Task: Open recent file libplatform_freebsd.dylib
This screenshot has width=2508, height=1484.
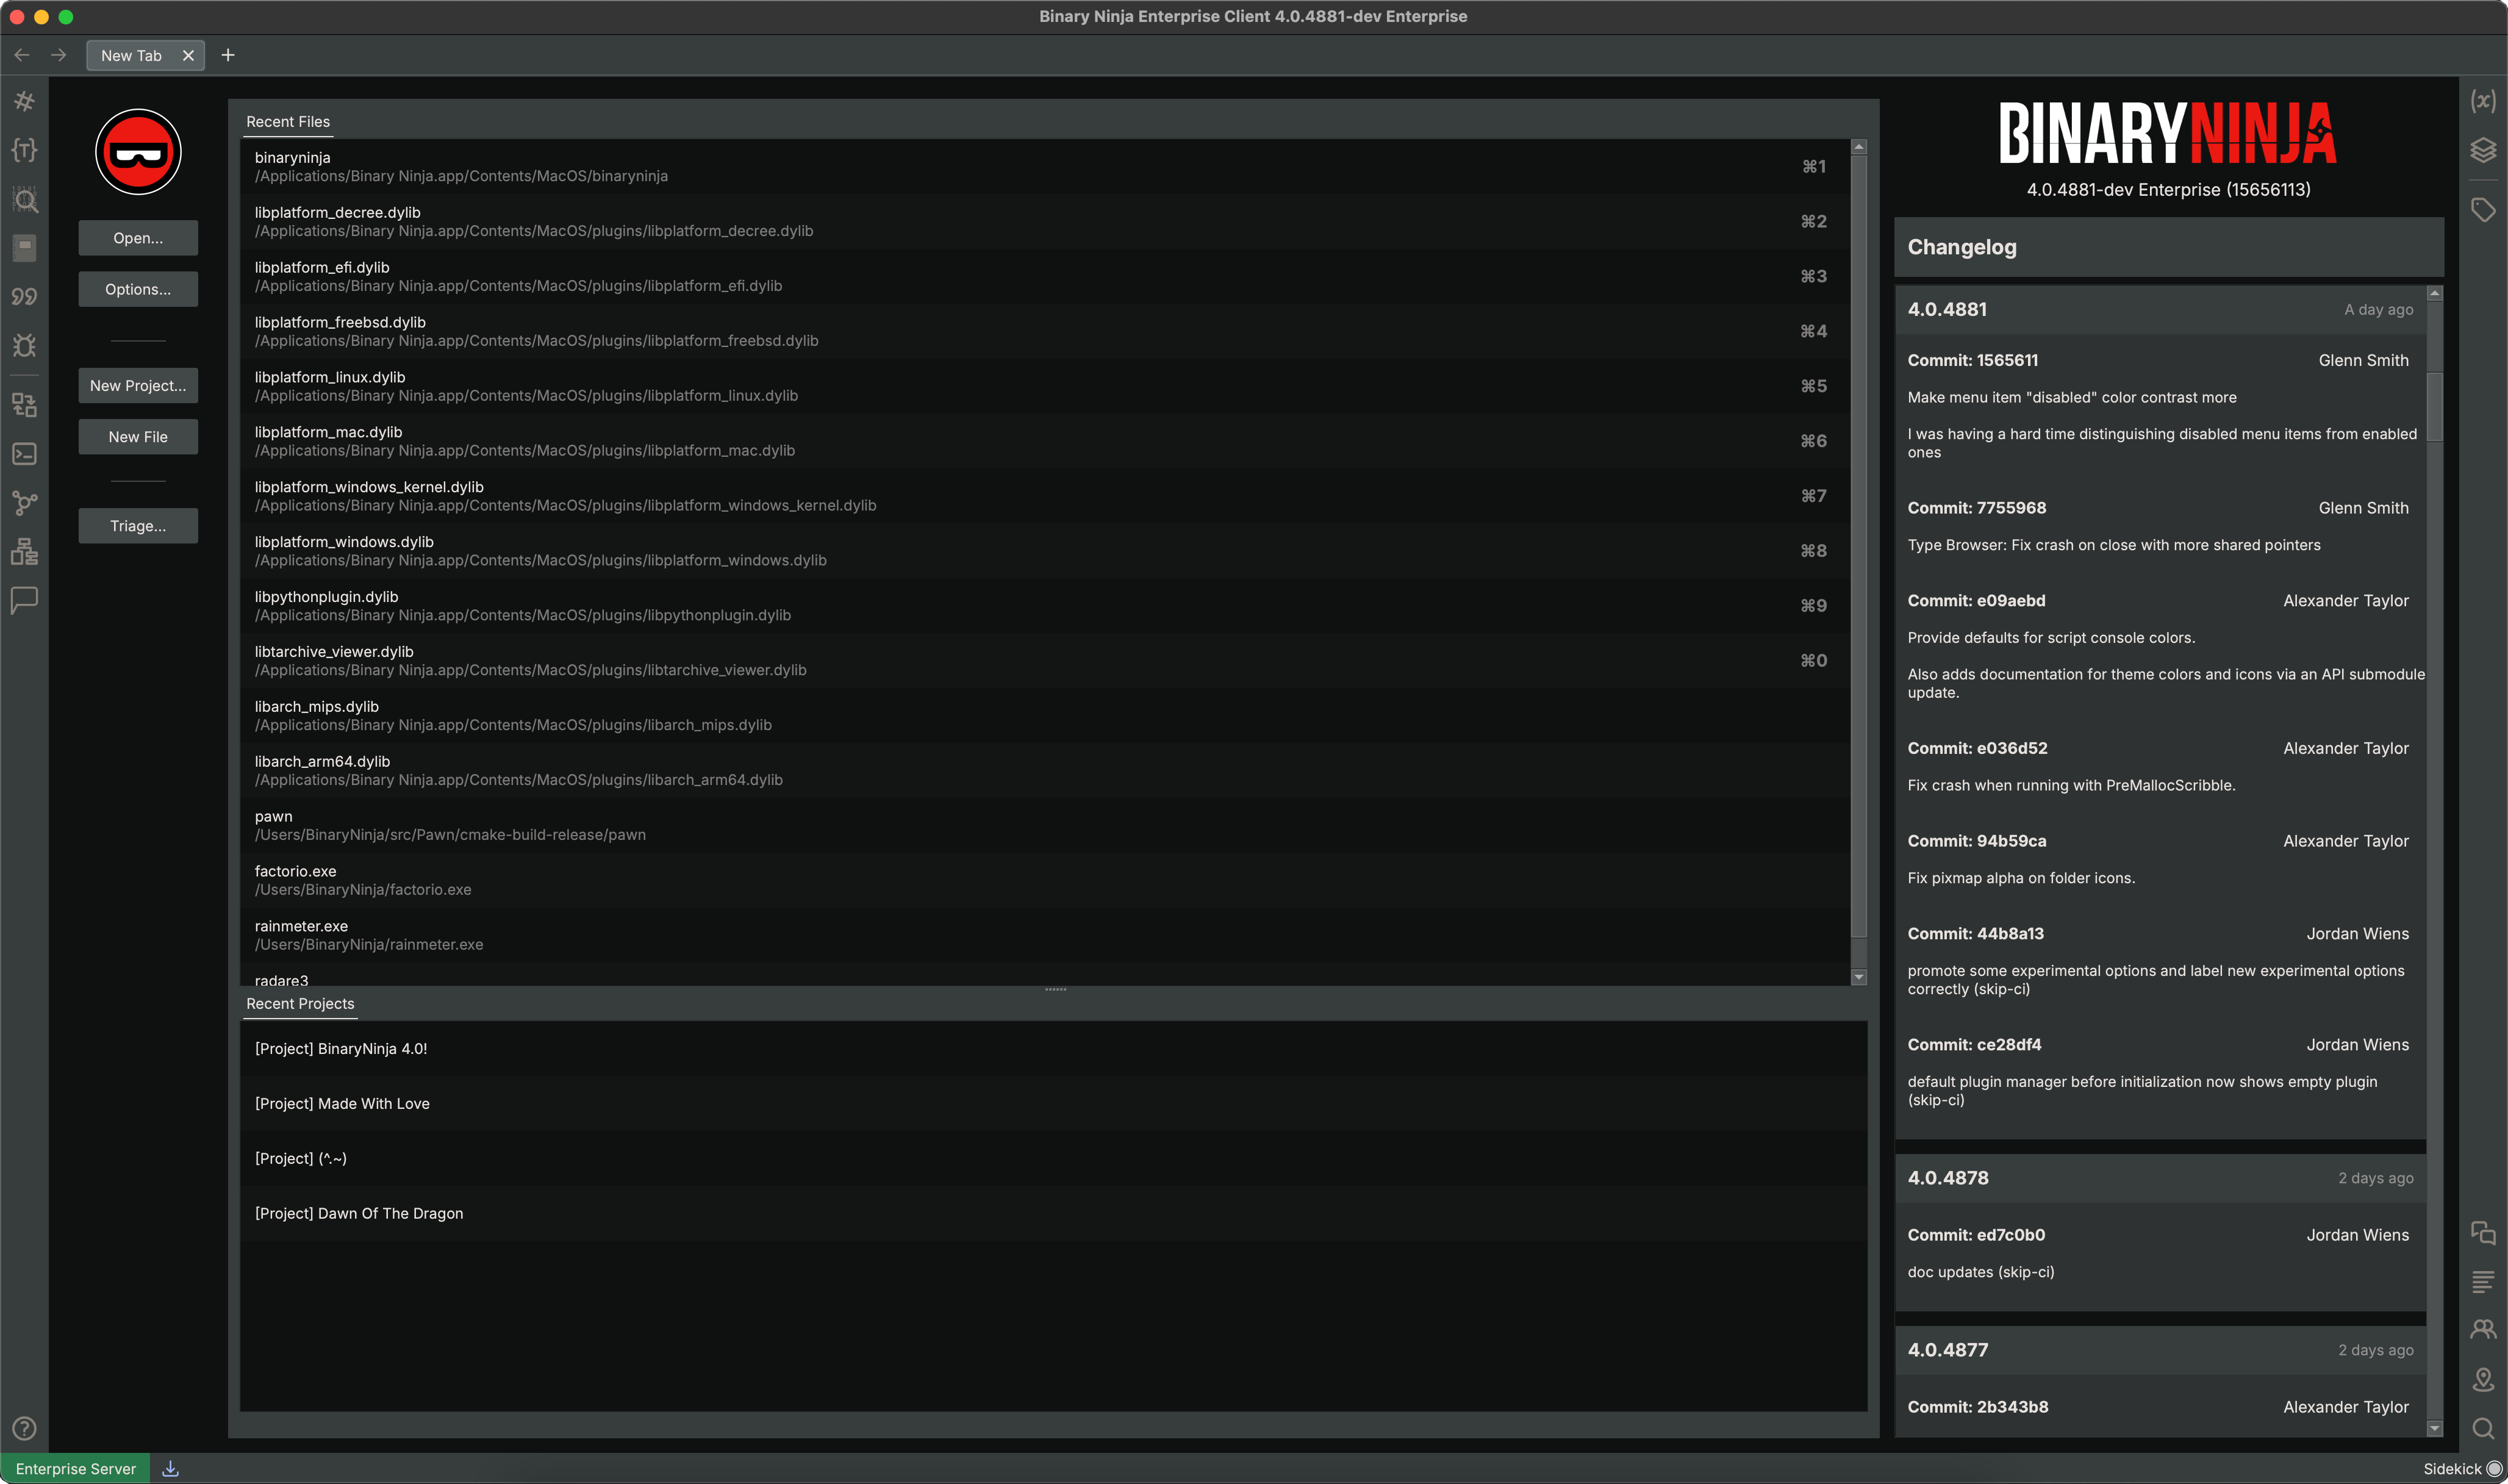Action: [1045, 332]
